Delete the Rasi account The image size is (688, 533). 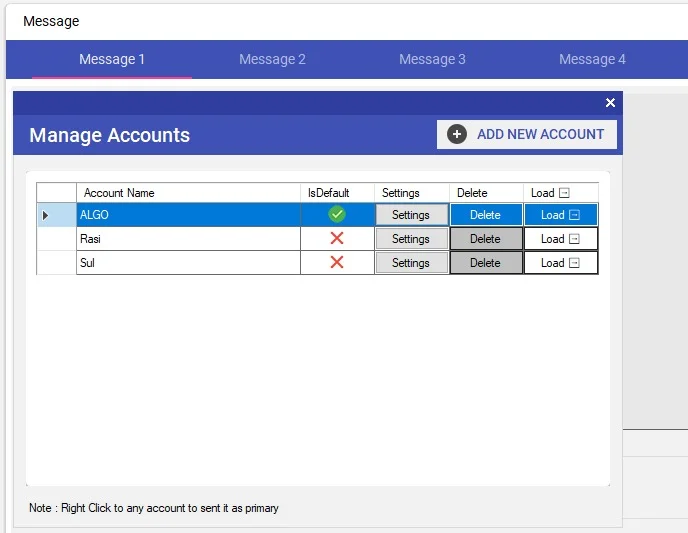pos(485,239)
